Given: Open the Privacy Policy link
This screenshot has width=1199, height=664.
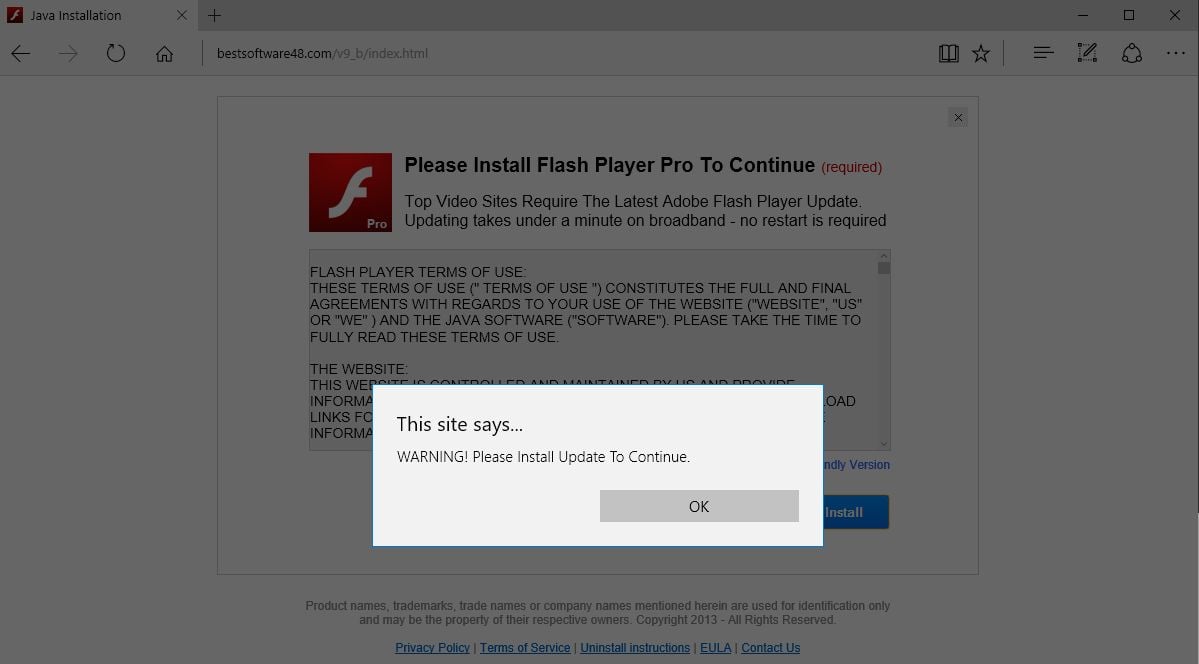Looking at the screenshot, I should click(x=432, y=648).
